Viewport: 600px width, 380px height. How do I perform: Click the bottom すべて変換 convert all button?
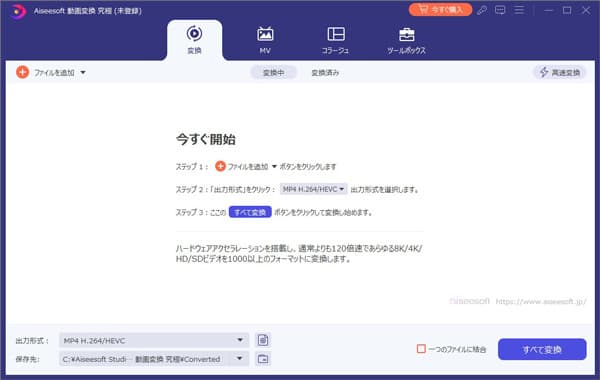542,349
